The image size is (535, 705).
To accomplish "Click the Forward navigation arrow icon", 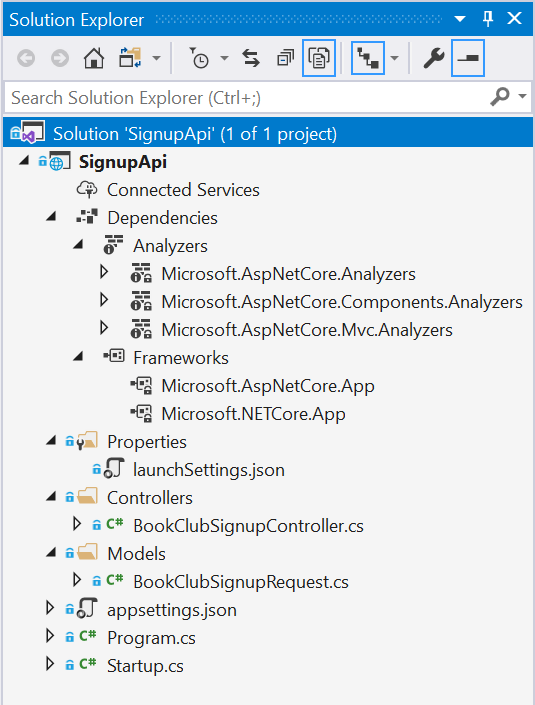I will point(60,58).
